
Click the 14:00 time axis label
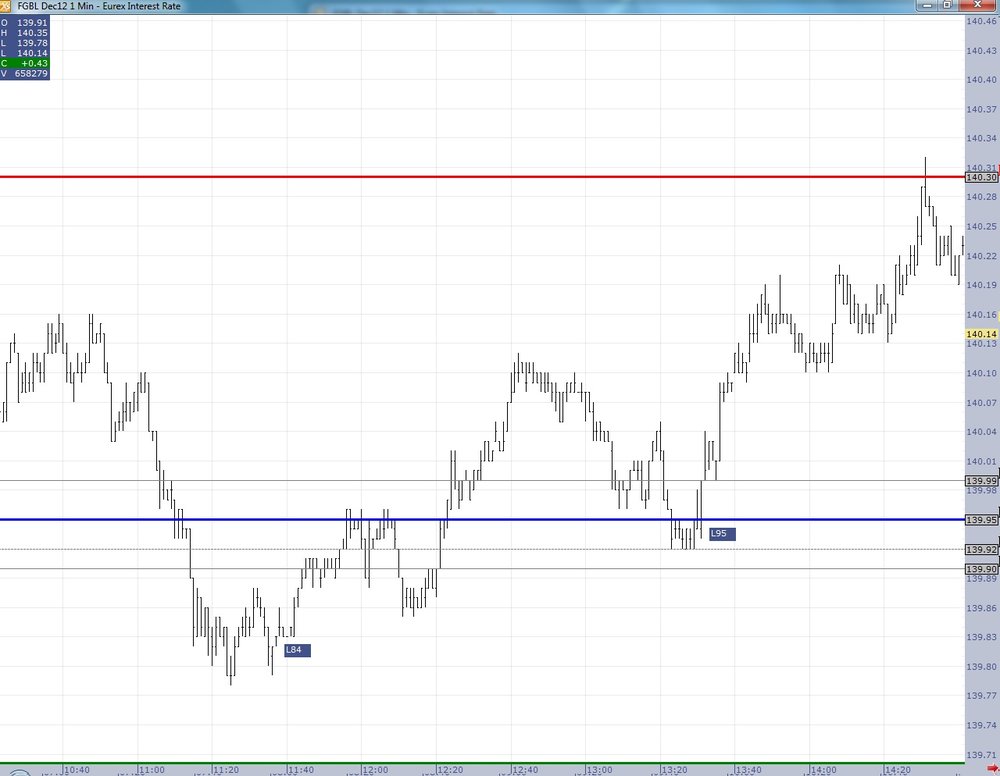tap(823, 770)
